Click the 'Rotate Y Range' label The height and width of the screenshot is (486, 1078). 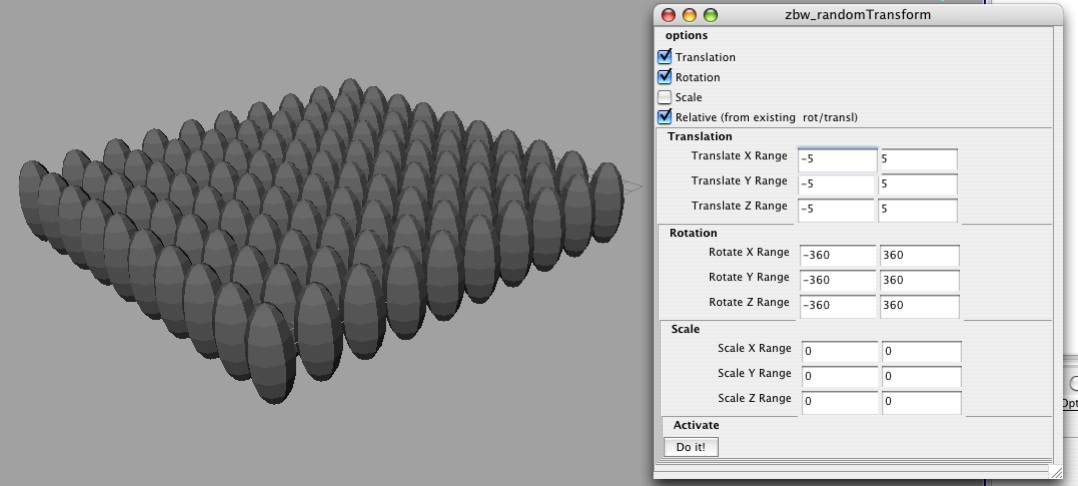pos(749,277)
